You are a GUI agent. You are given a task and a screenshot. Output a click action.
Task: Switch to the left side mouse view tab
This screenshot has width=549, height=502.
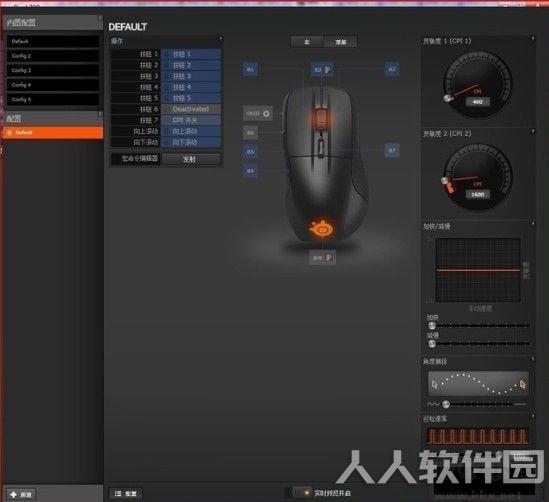(x=307, y=42)
